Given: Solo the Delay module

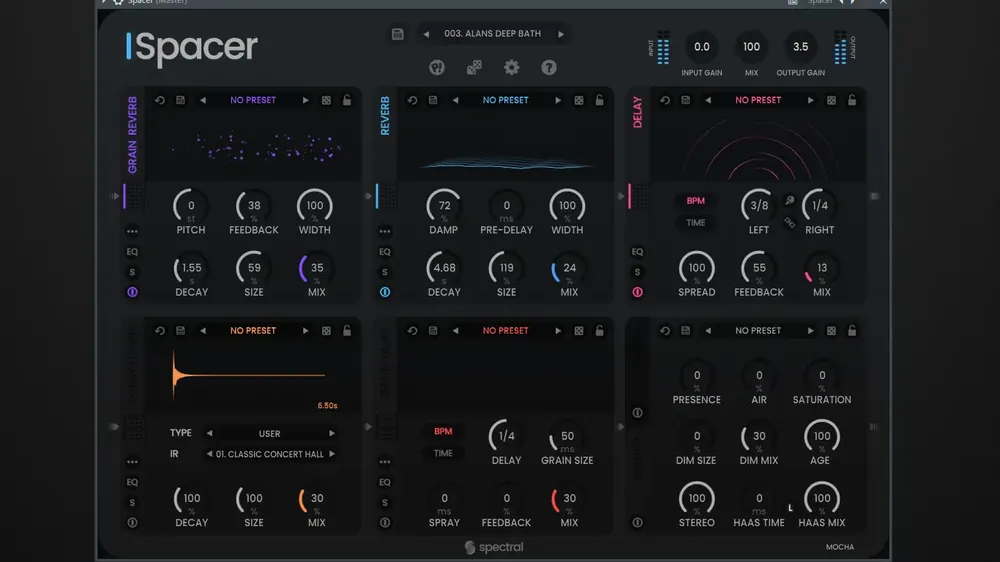Looking at the screenshot, I should pyautogui.click(x=637, y=272).
